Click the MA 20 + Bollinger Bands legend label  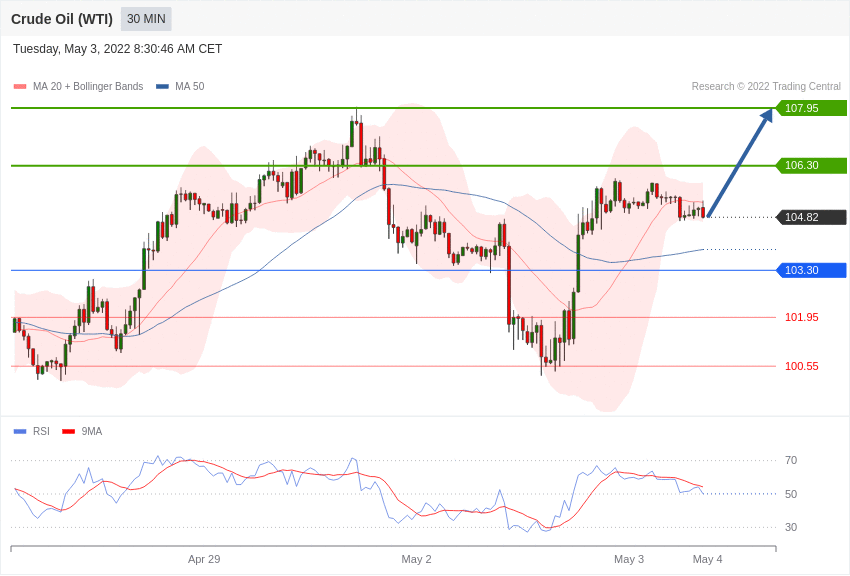coord(88,86)
